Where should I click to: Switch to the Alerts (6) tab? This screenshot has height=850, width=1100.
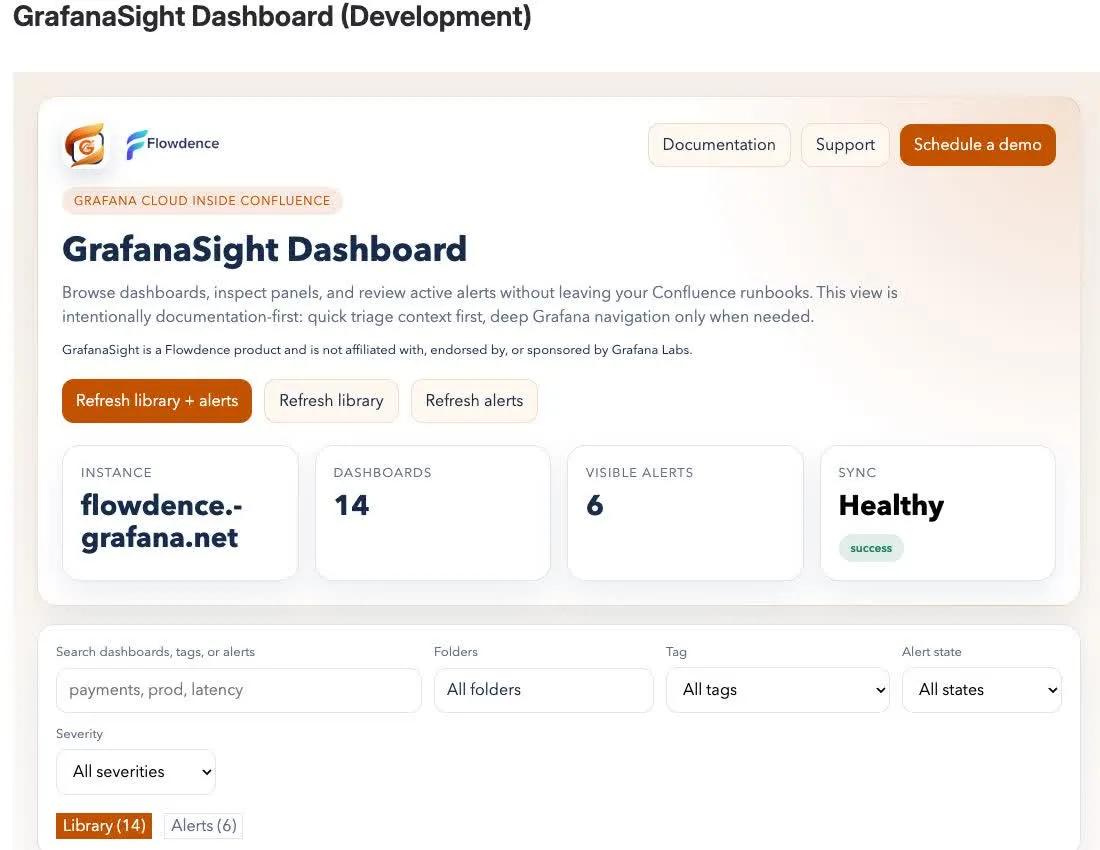203,825
